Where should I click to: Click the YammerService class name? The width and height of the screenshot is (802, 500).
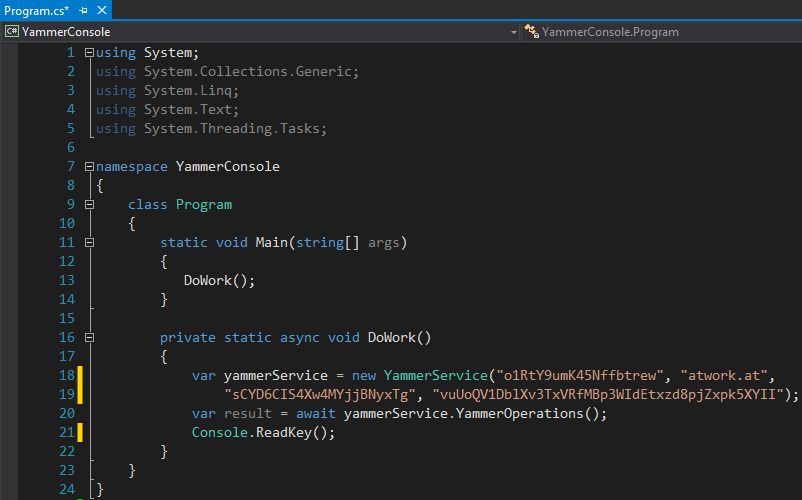431,376
